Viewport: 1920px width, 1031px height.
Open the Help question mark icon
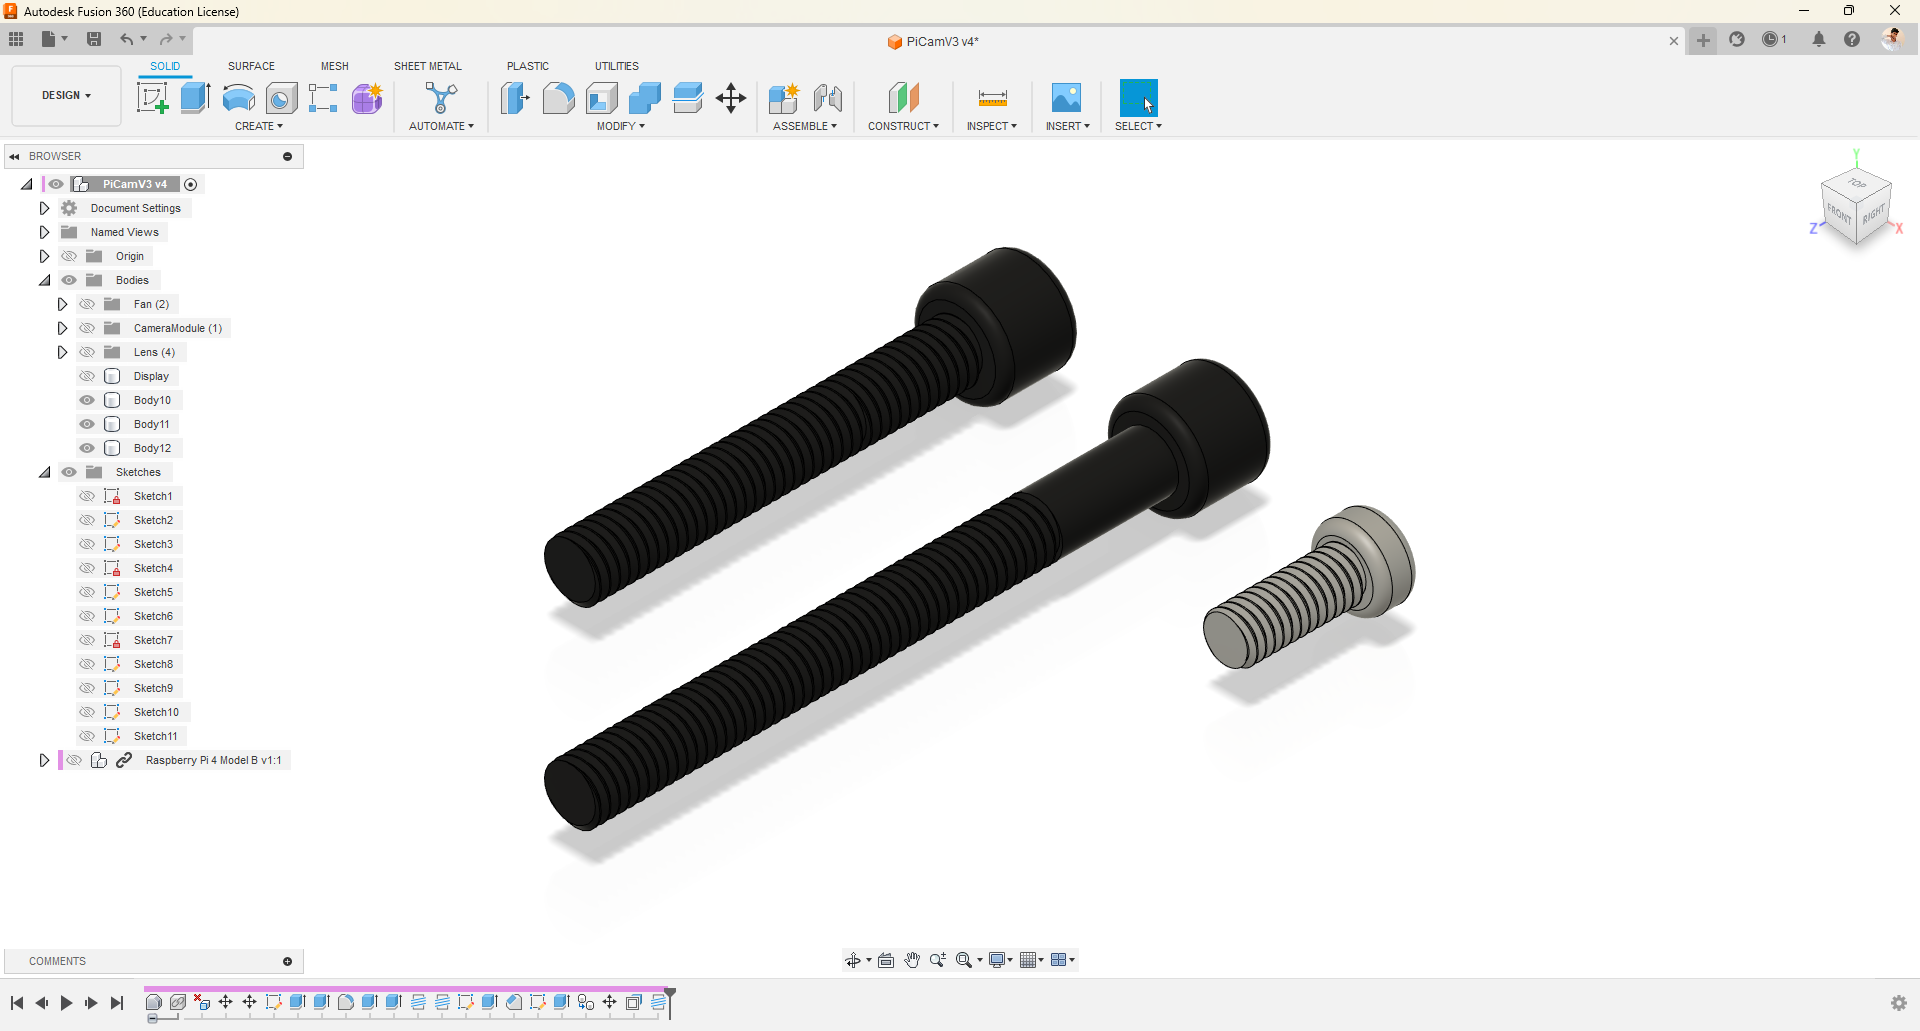click(1852, 39)
